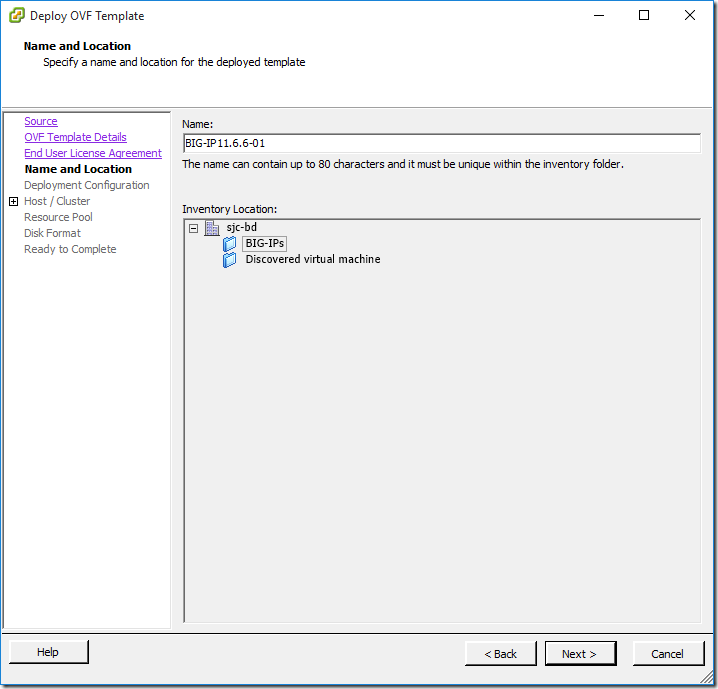Screen dimensions: 718x689
Task: Click the Name and Location step
Action: [78, 169]
